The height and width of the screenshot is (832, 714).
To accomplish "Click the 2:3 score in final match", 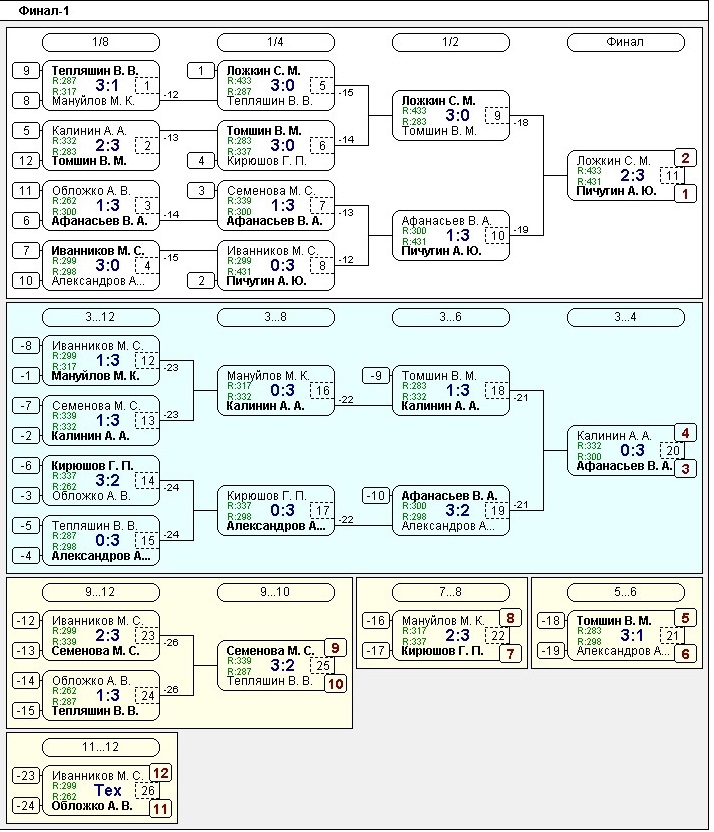I will (630, 175).
